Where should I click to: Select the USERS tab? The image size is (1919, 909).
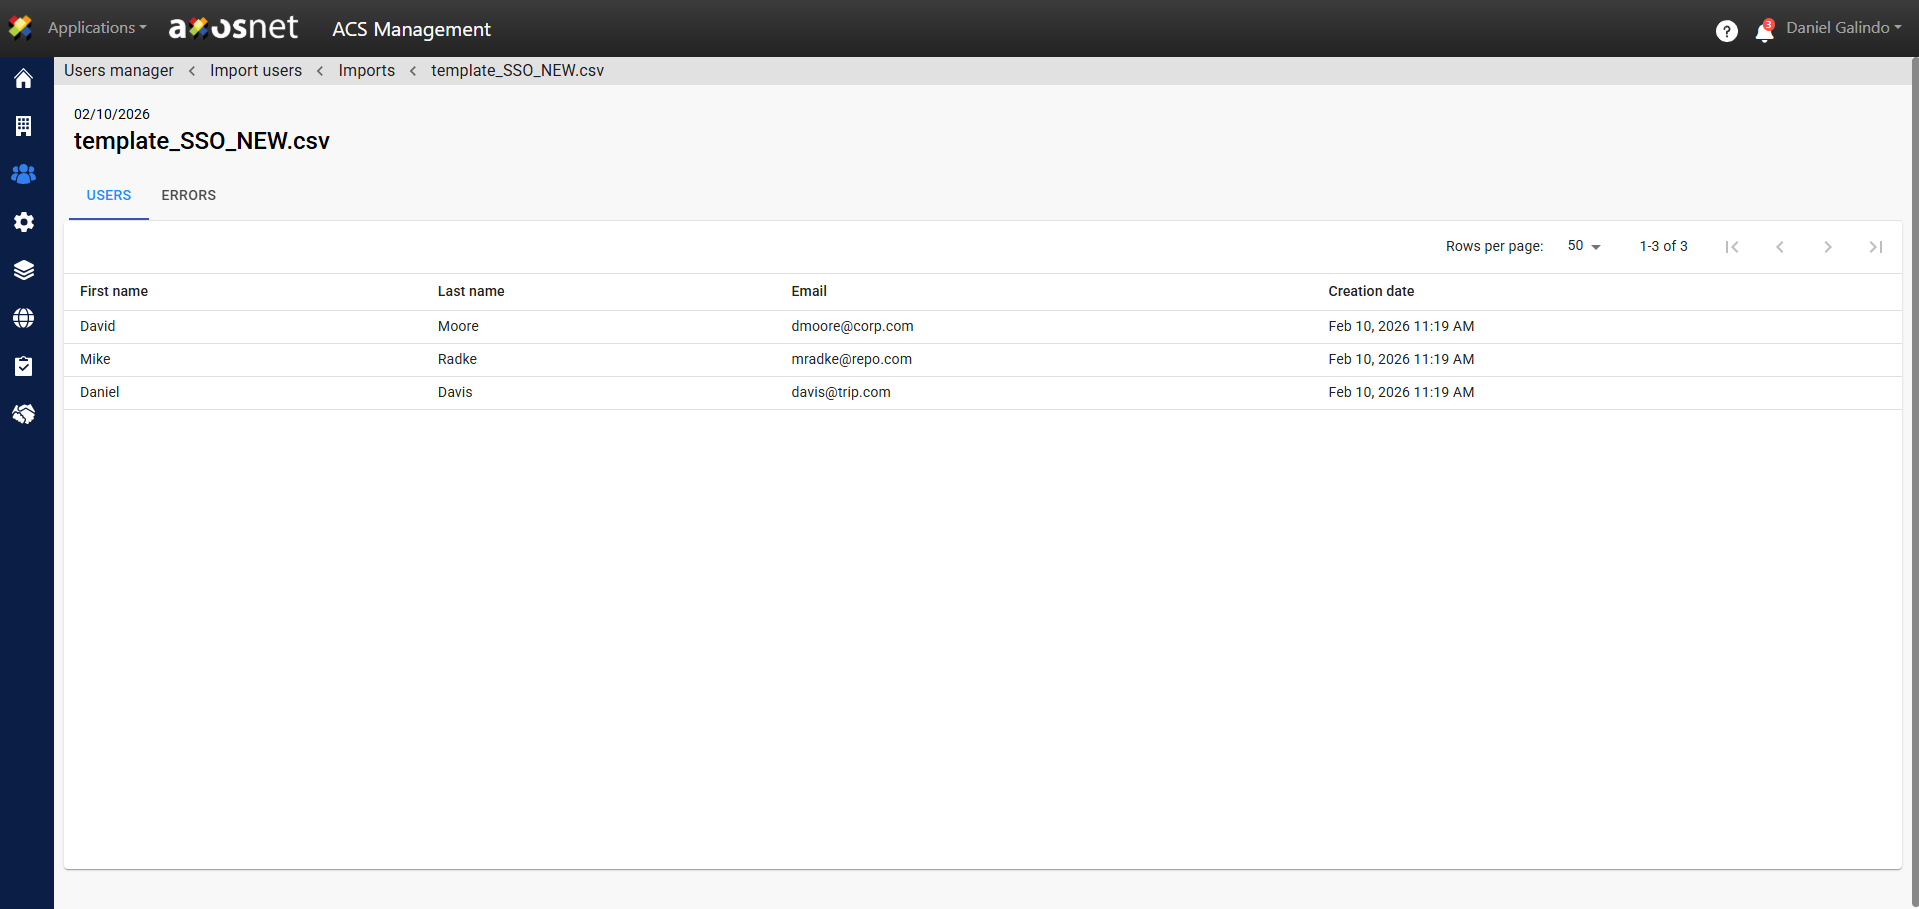point(108,195)
